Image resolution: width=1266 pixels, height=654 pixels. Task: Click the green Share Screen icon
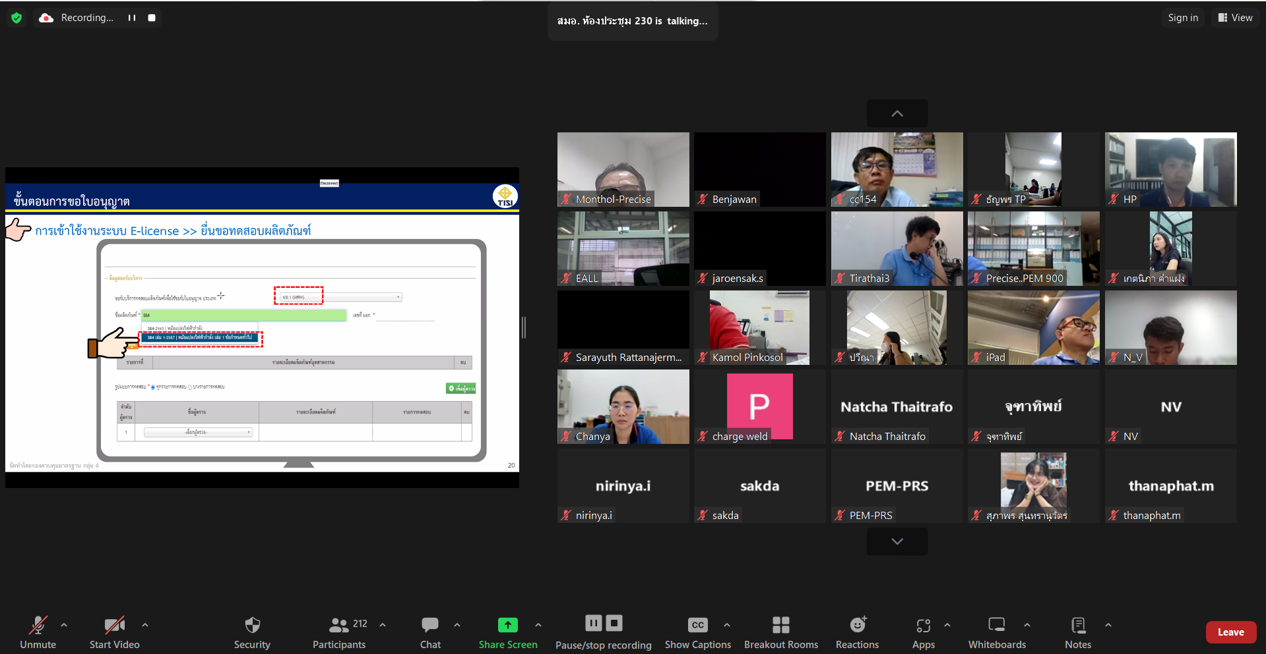[x=507, y=625]
